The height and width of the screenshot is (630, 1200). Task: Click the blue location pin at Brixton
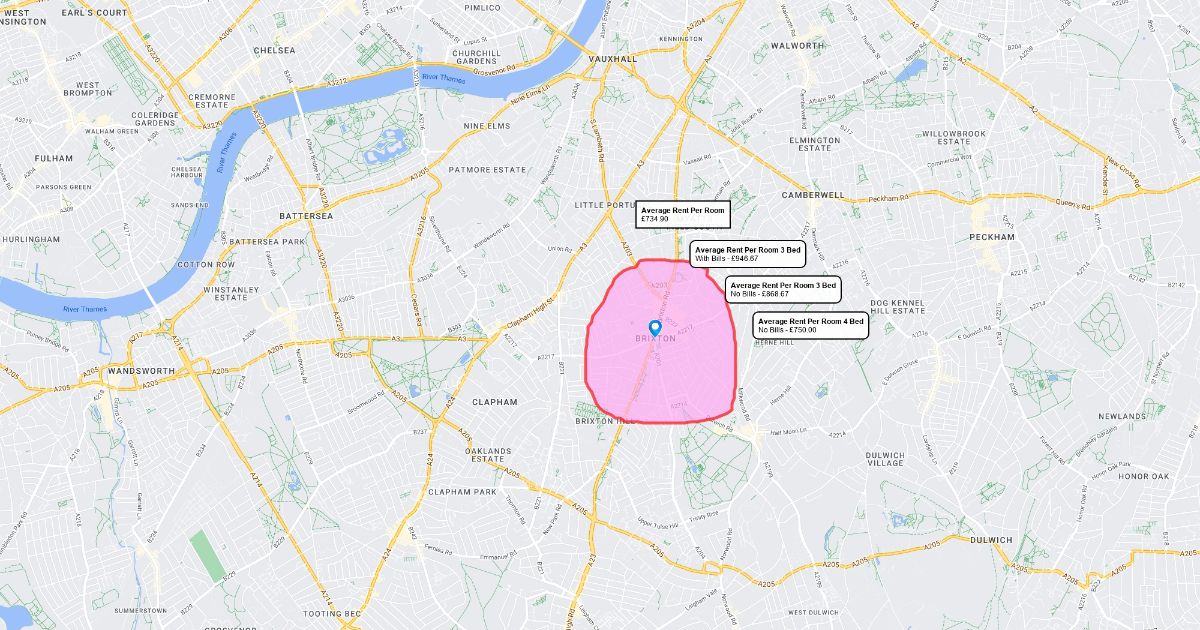click(655, 328)
